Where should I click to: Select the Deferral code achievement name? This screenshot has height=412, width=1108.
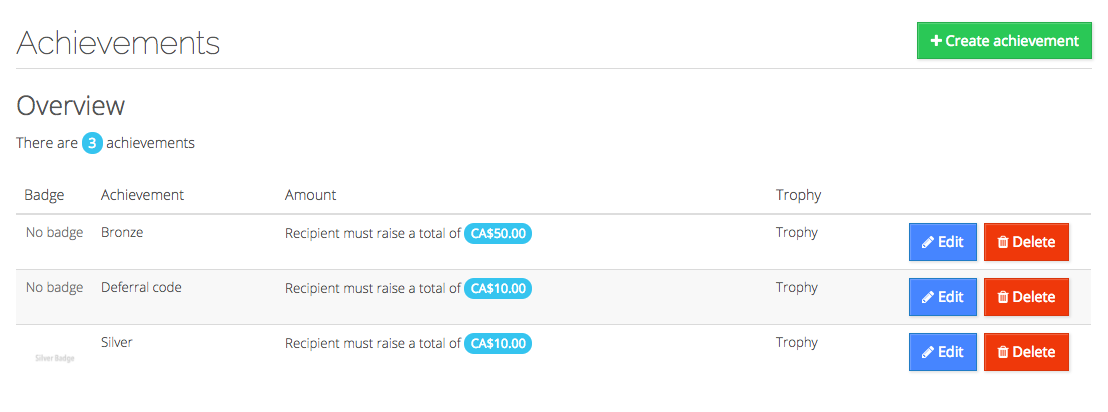(x=141, y=287)
